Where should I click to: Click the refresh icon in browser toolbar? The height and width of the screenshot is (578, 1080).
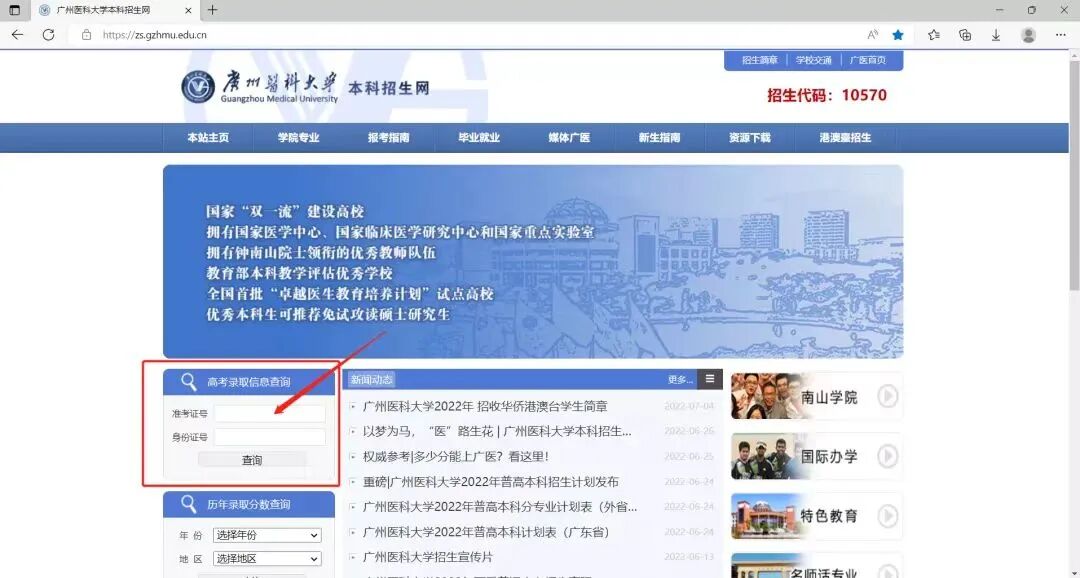49,33
